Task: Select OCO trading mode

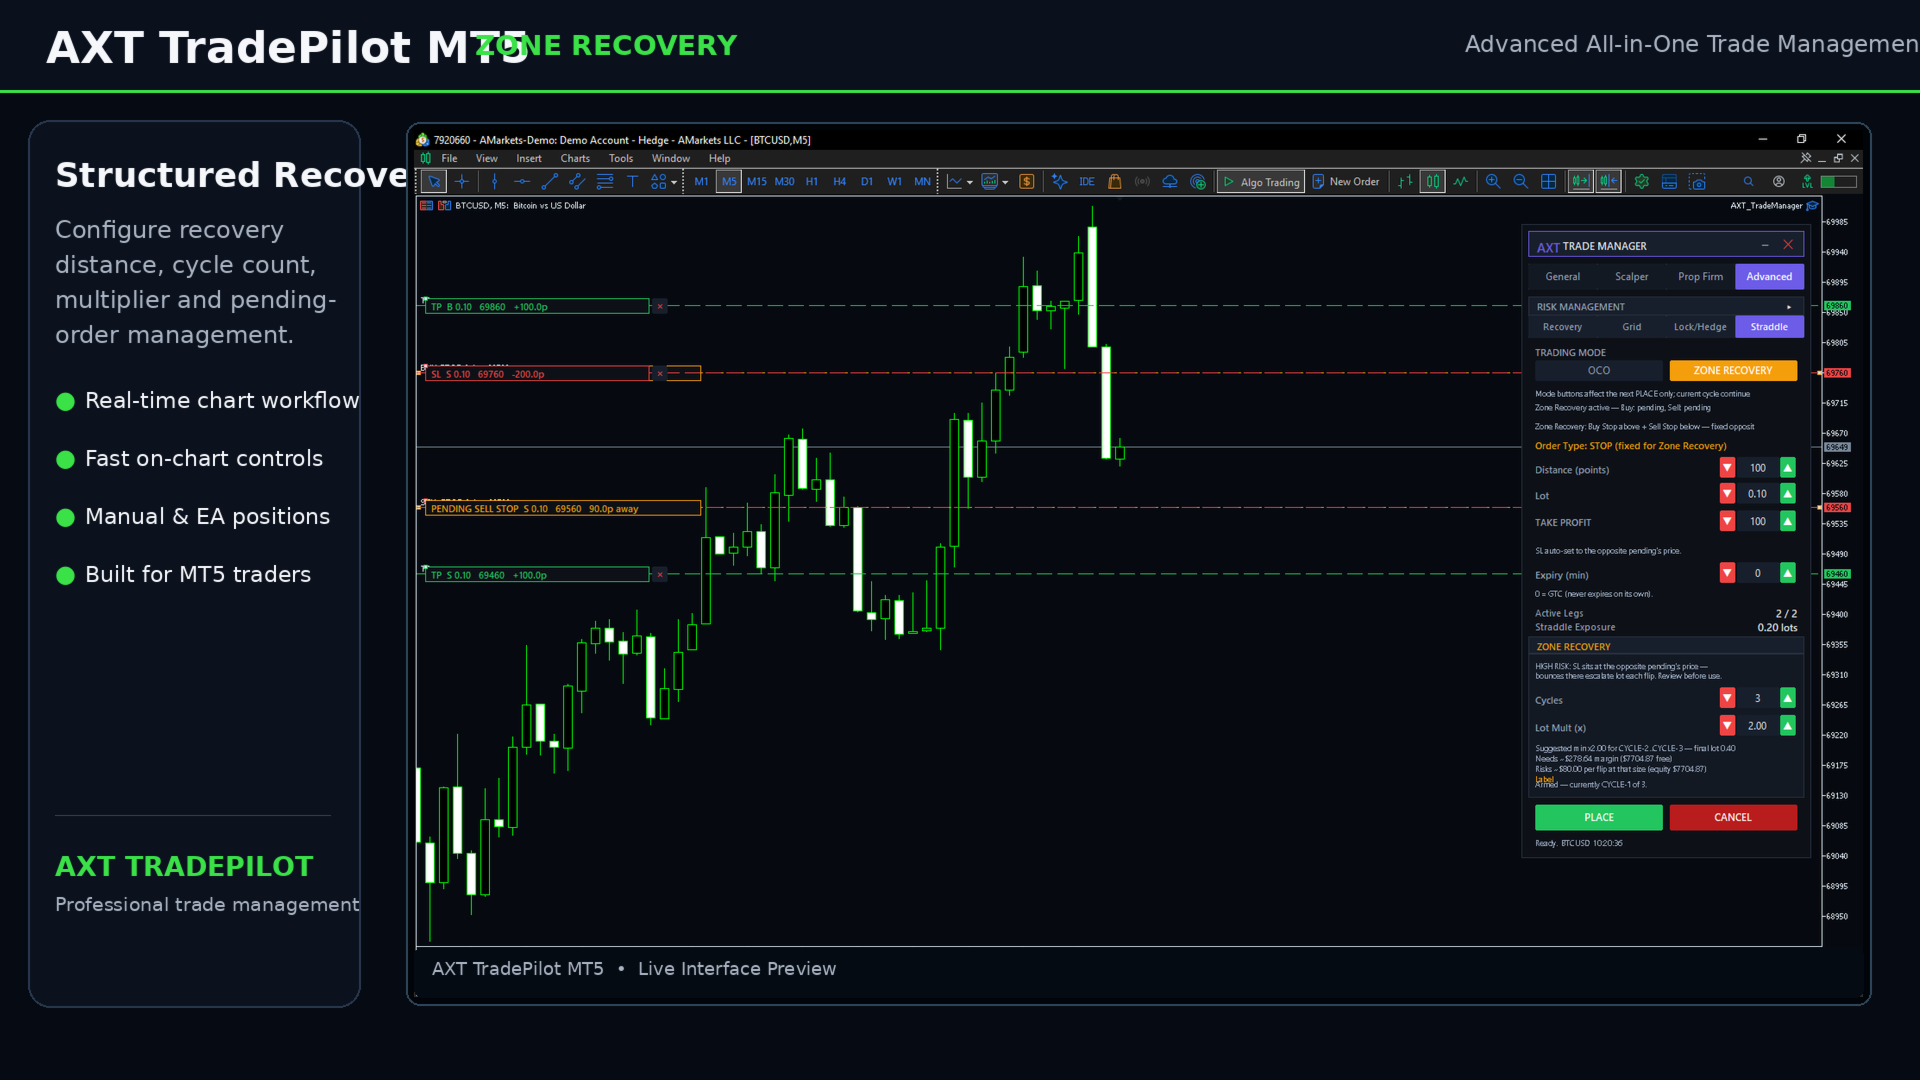Action: [1599, 371]
